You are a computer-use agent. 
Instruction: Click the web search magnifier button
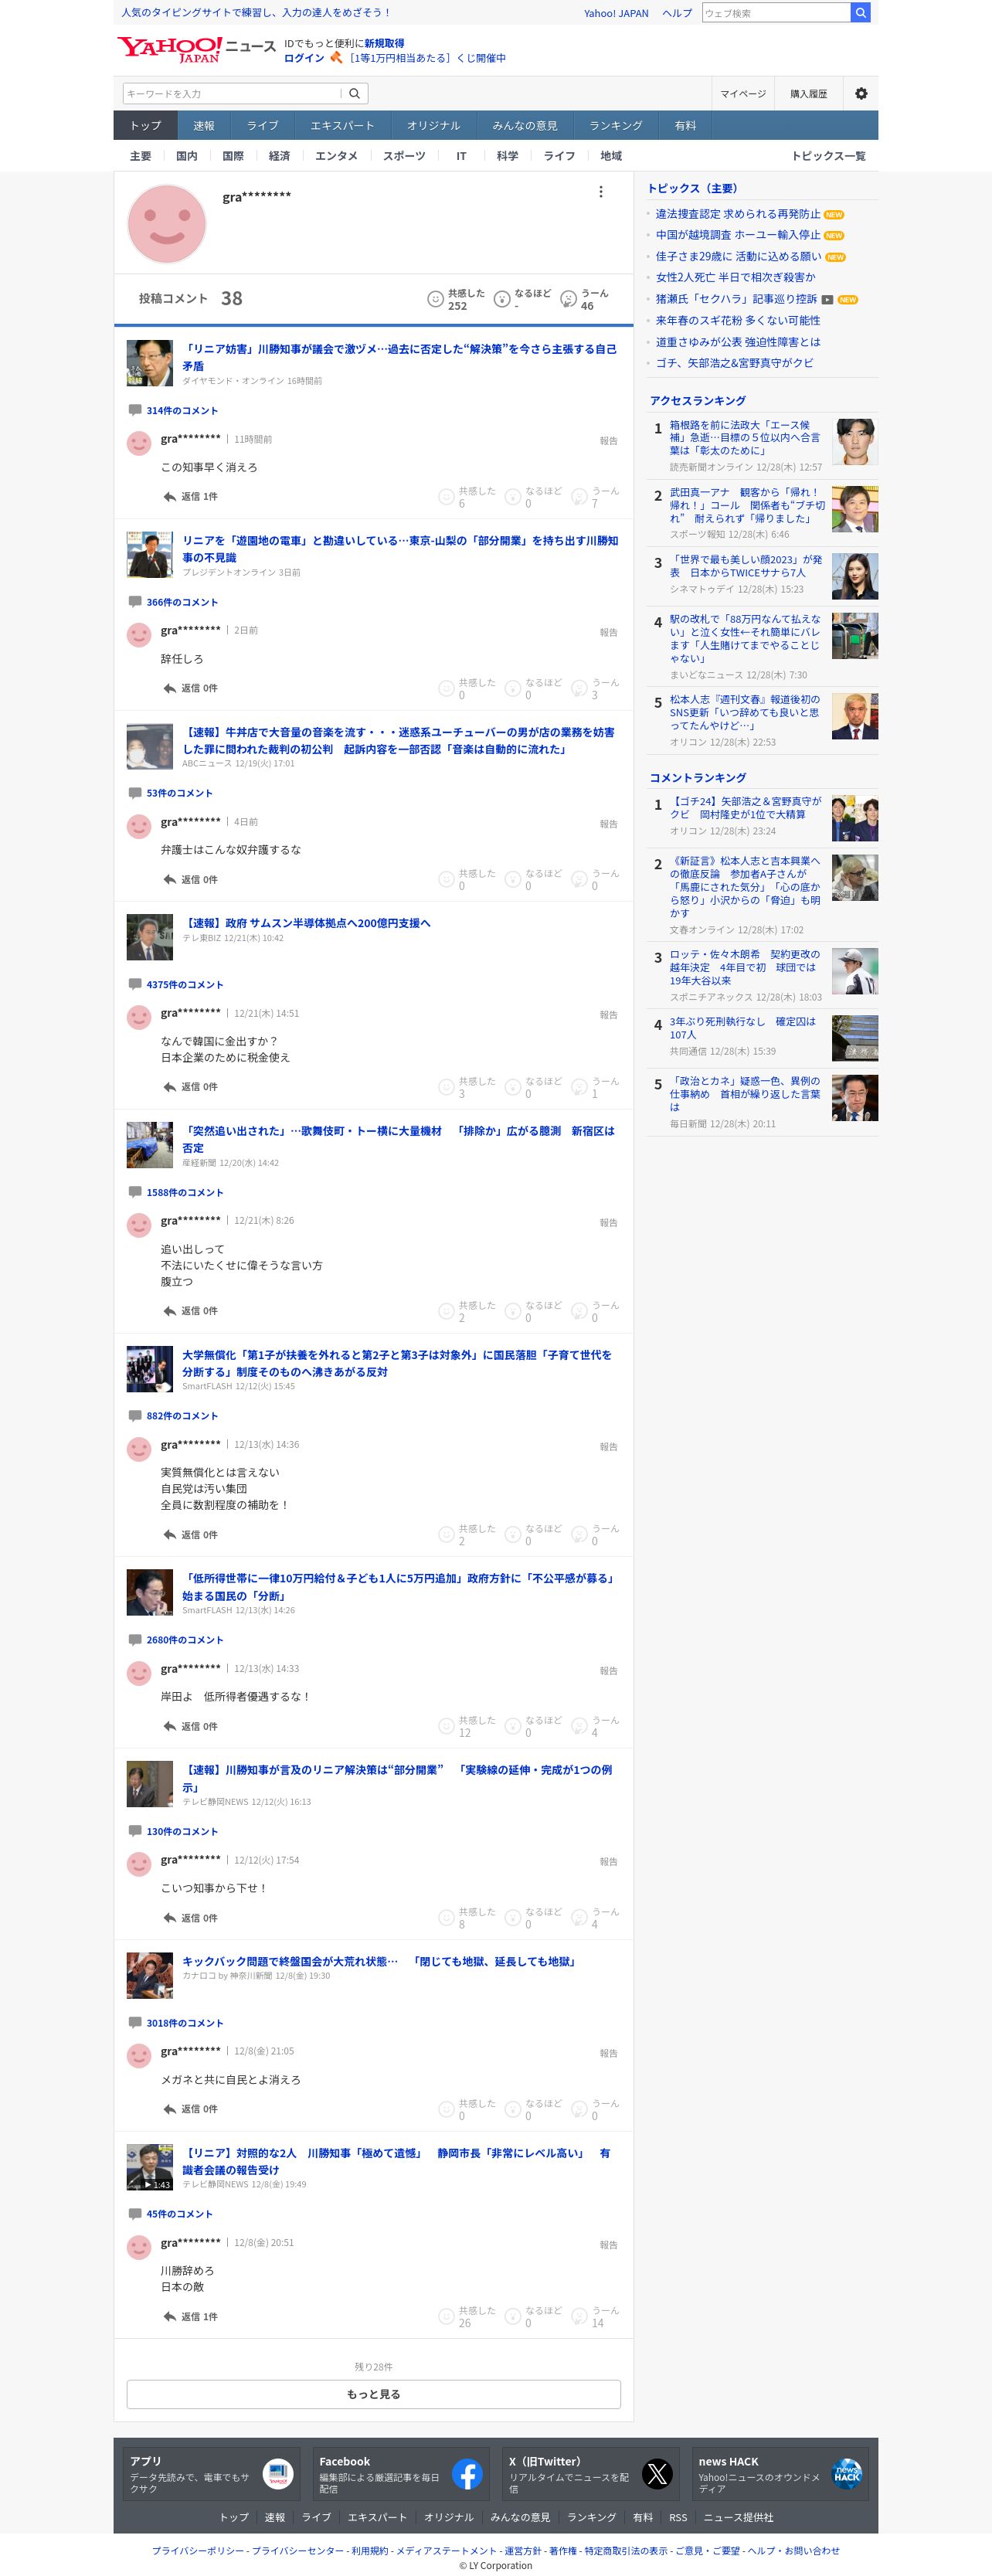(860, 13)
